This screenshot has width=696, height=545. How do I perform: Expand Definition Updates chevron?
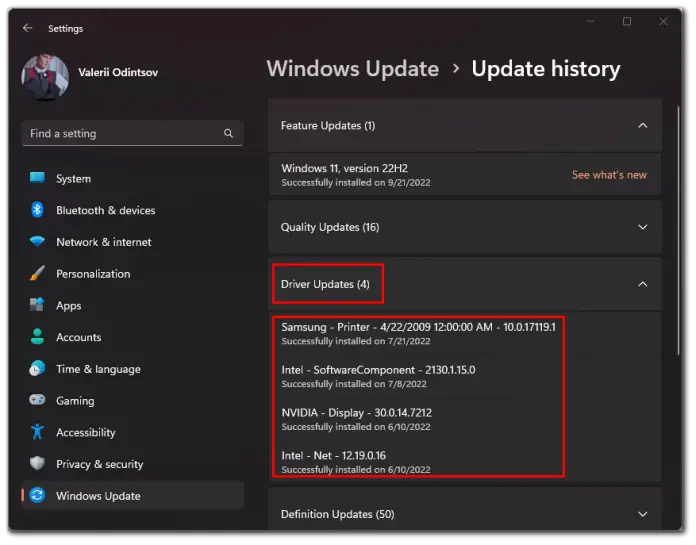coord(642,514)
